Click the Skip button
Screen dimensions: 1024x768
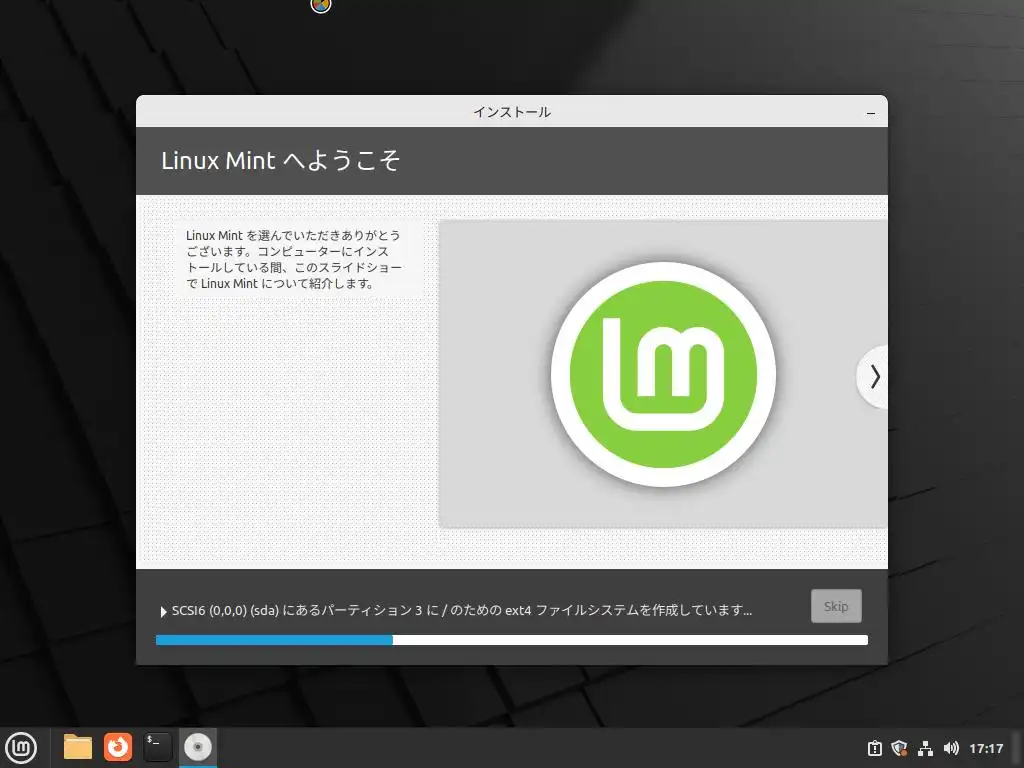836,606
